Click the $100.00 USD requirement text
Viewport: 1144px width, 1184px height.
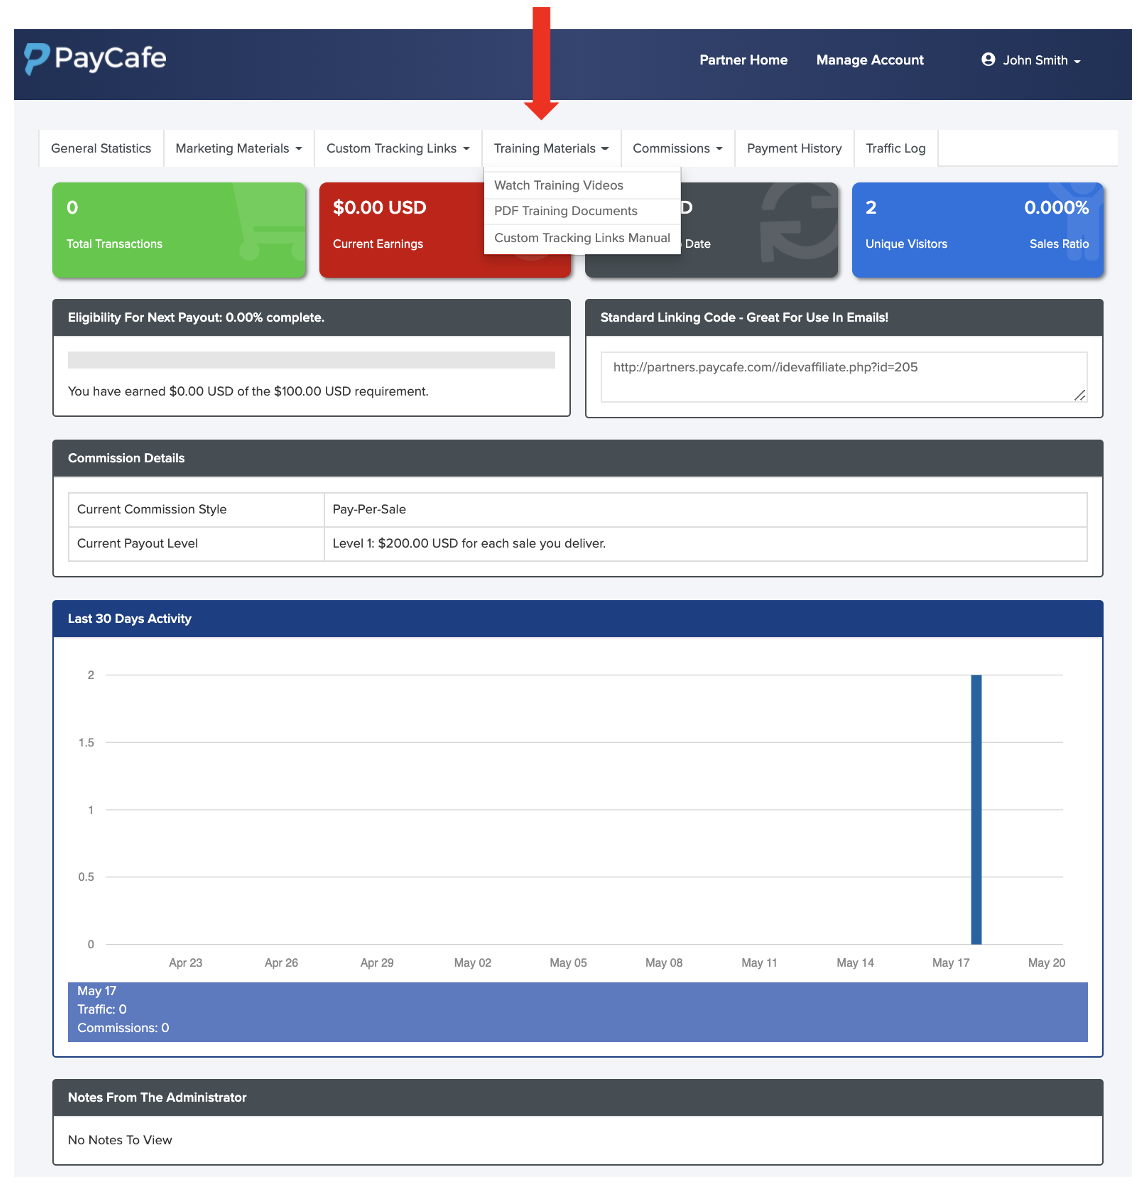pyautogui.click(x=351, y=391)
